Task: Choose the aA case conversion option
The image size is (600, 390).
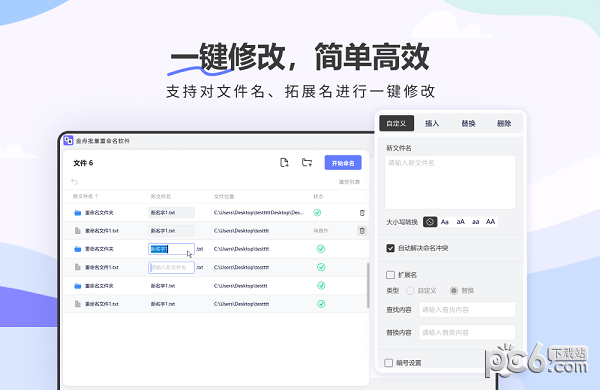Action: (x=460, y=222)
